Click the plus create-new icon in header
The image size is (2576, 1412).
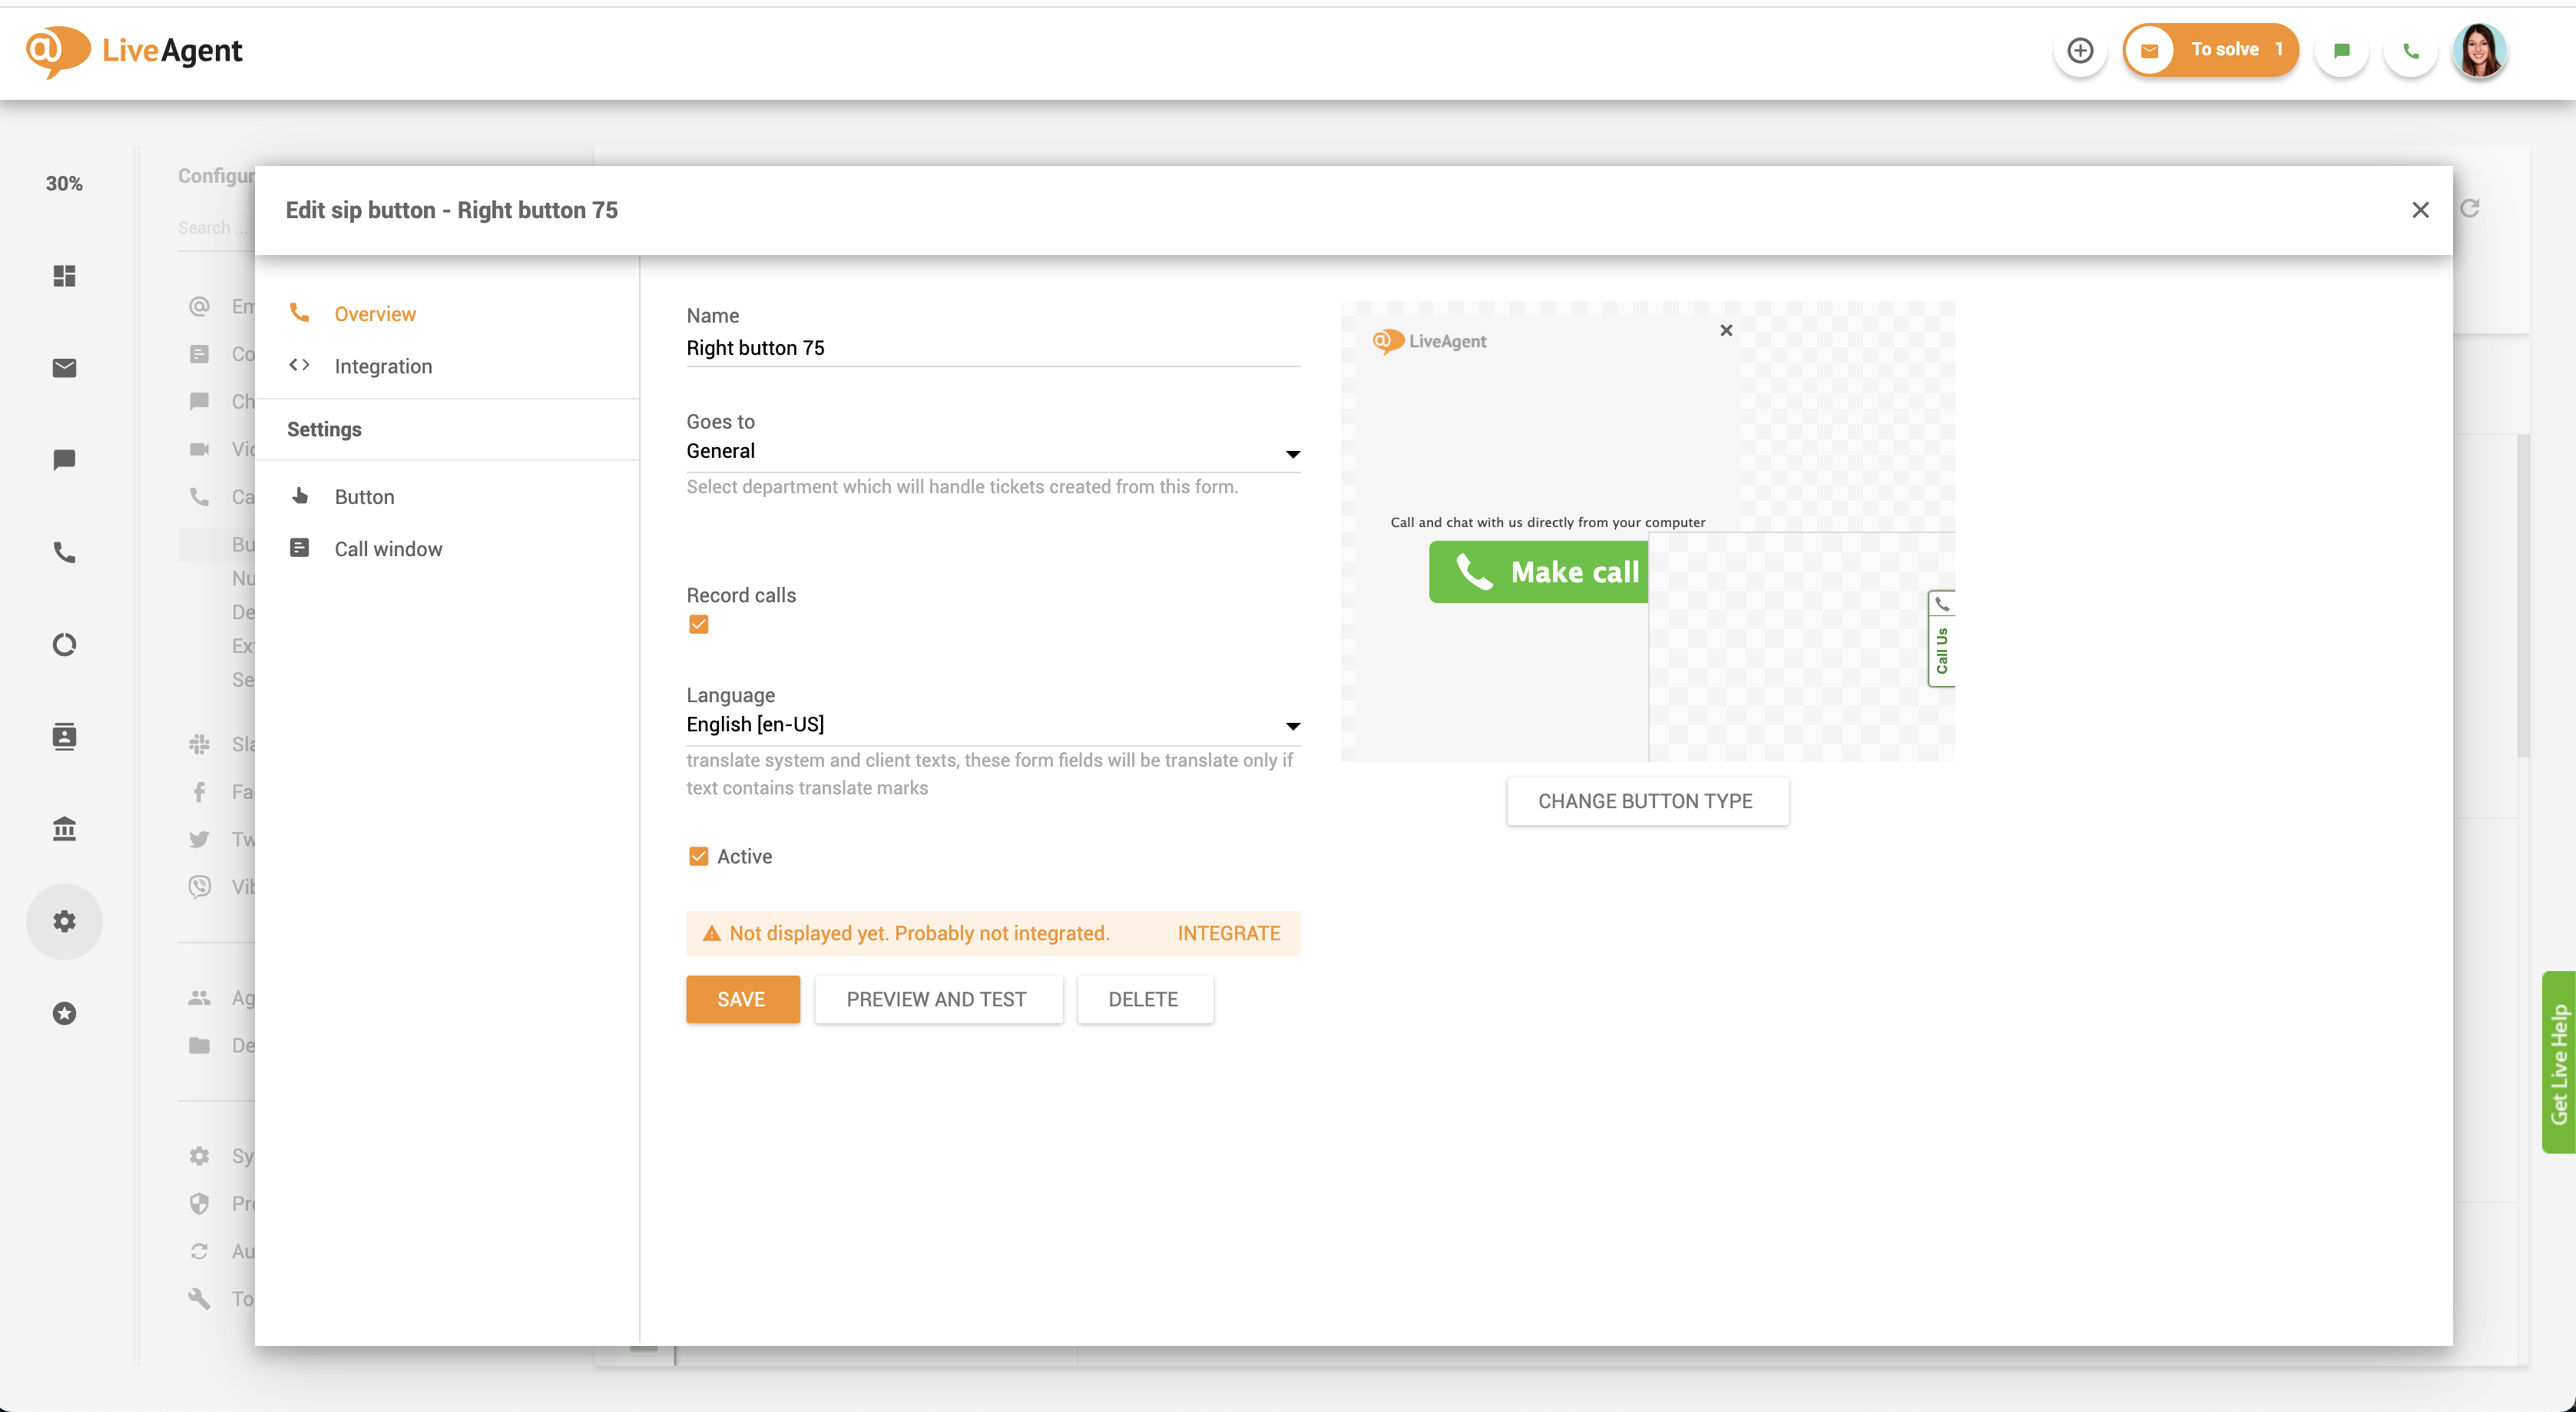tap(2080, 50)
